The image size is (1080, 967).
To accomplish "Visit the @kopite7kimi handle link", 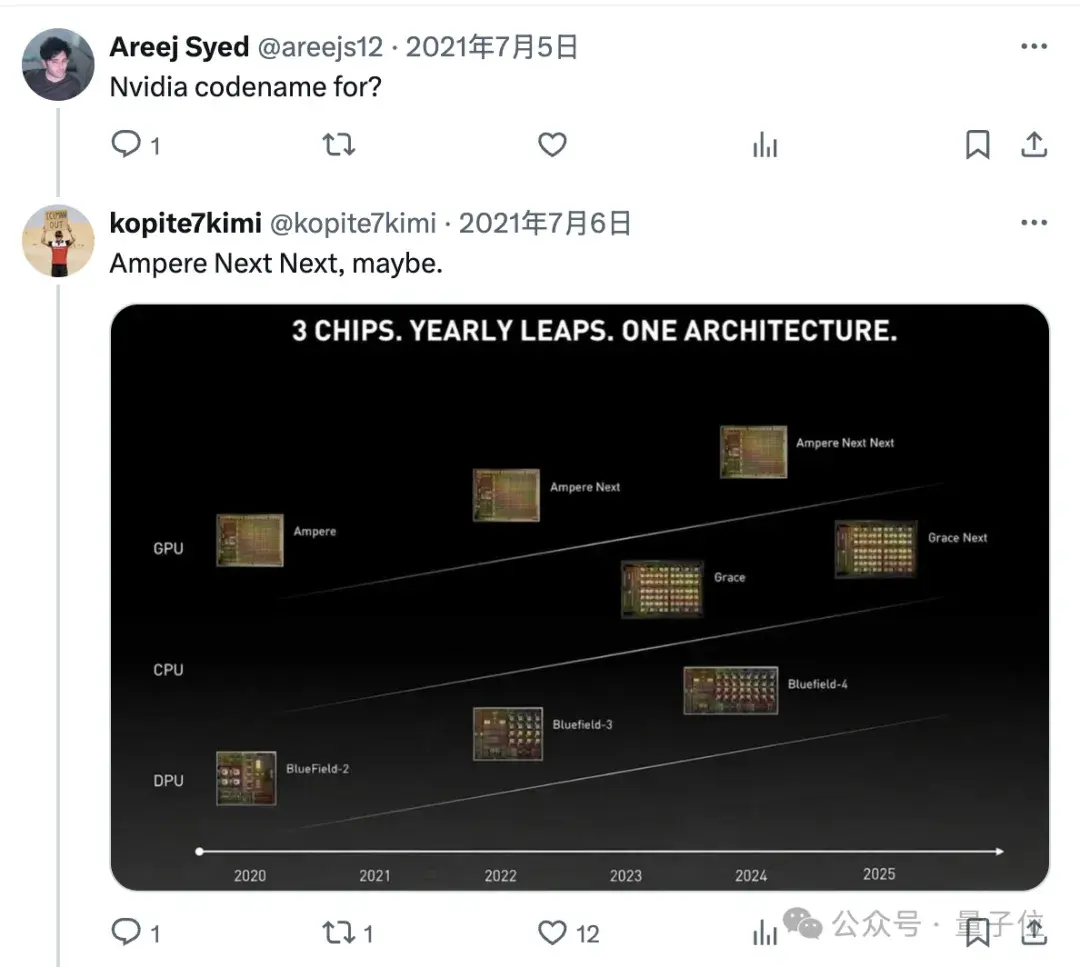I will pos(353,223).
